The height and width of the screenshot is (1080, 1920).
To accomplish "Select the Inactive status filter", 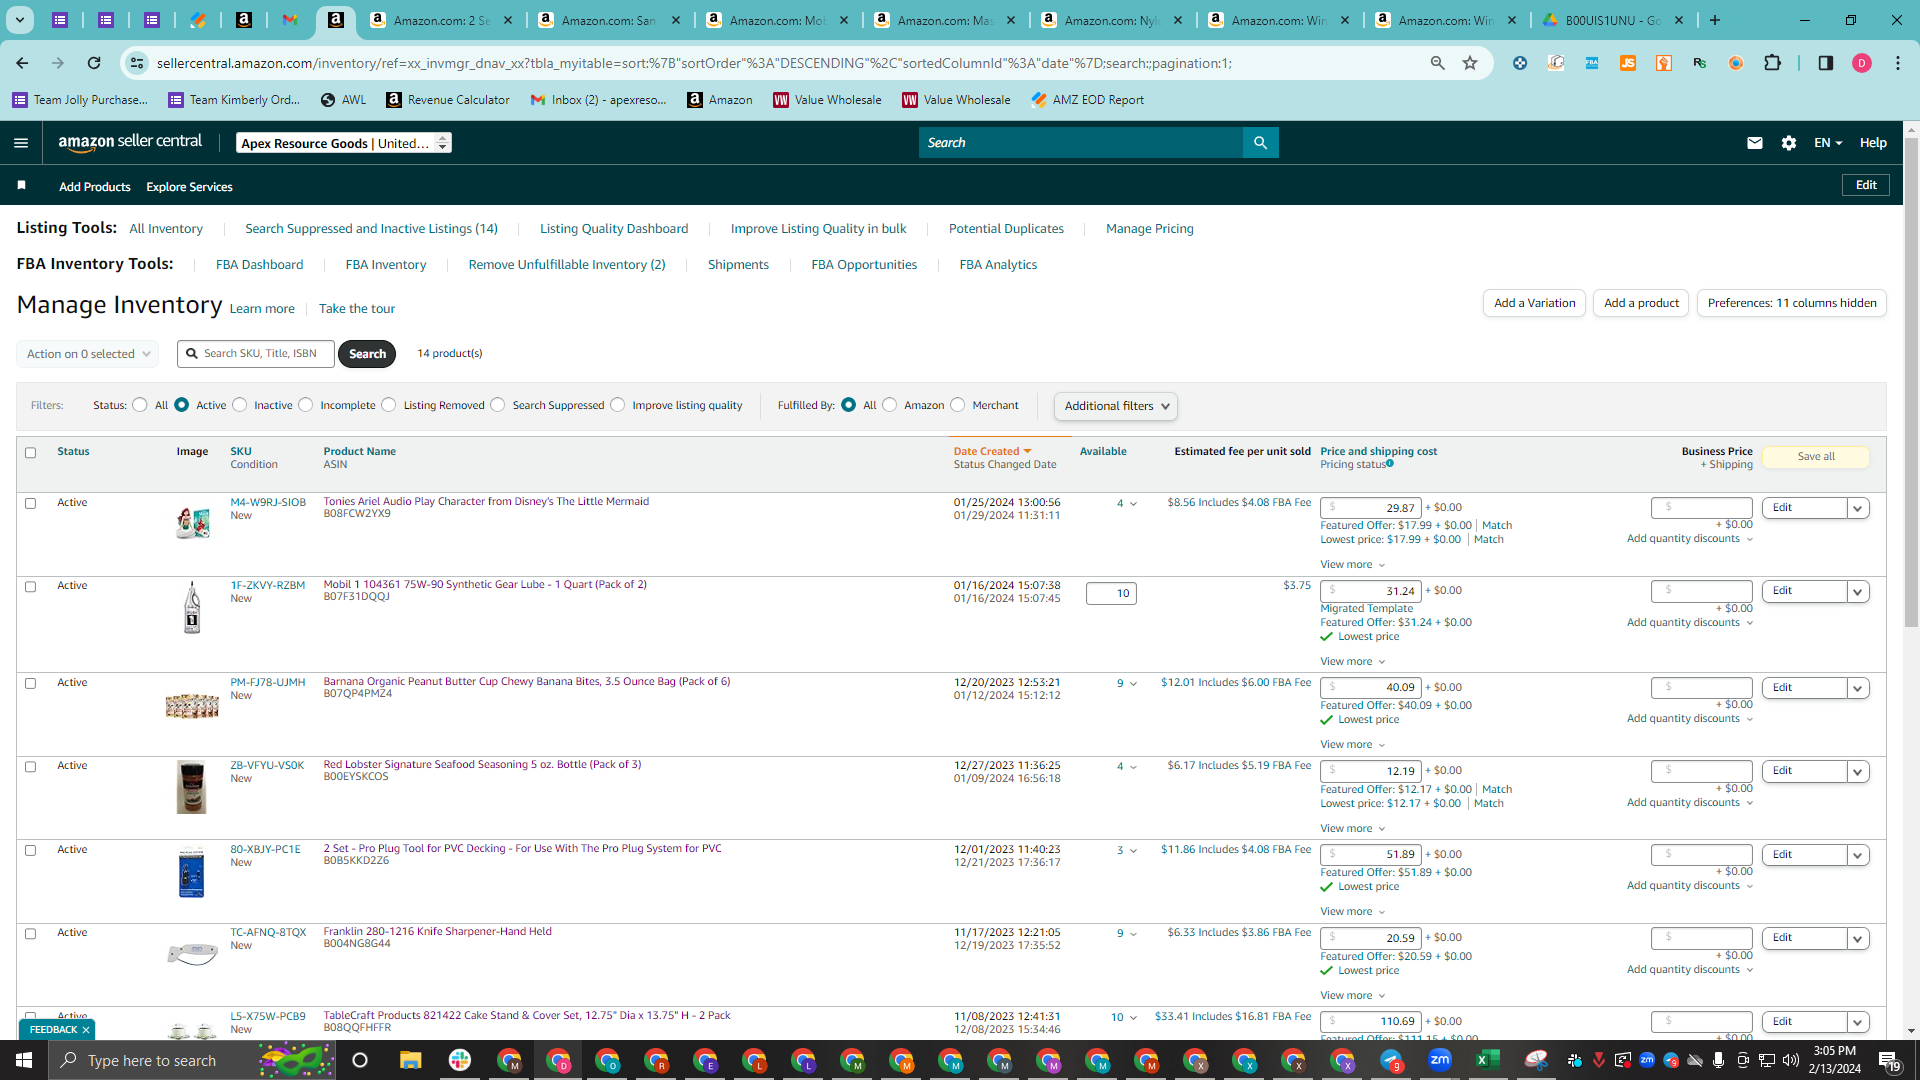I will point(240,405).
